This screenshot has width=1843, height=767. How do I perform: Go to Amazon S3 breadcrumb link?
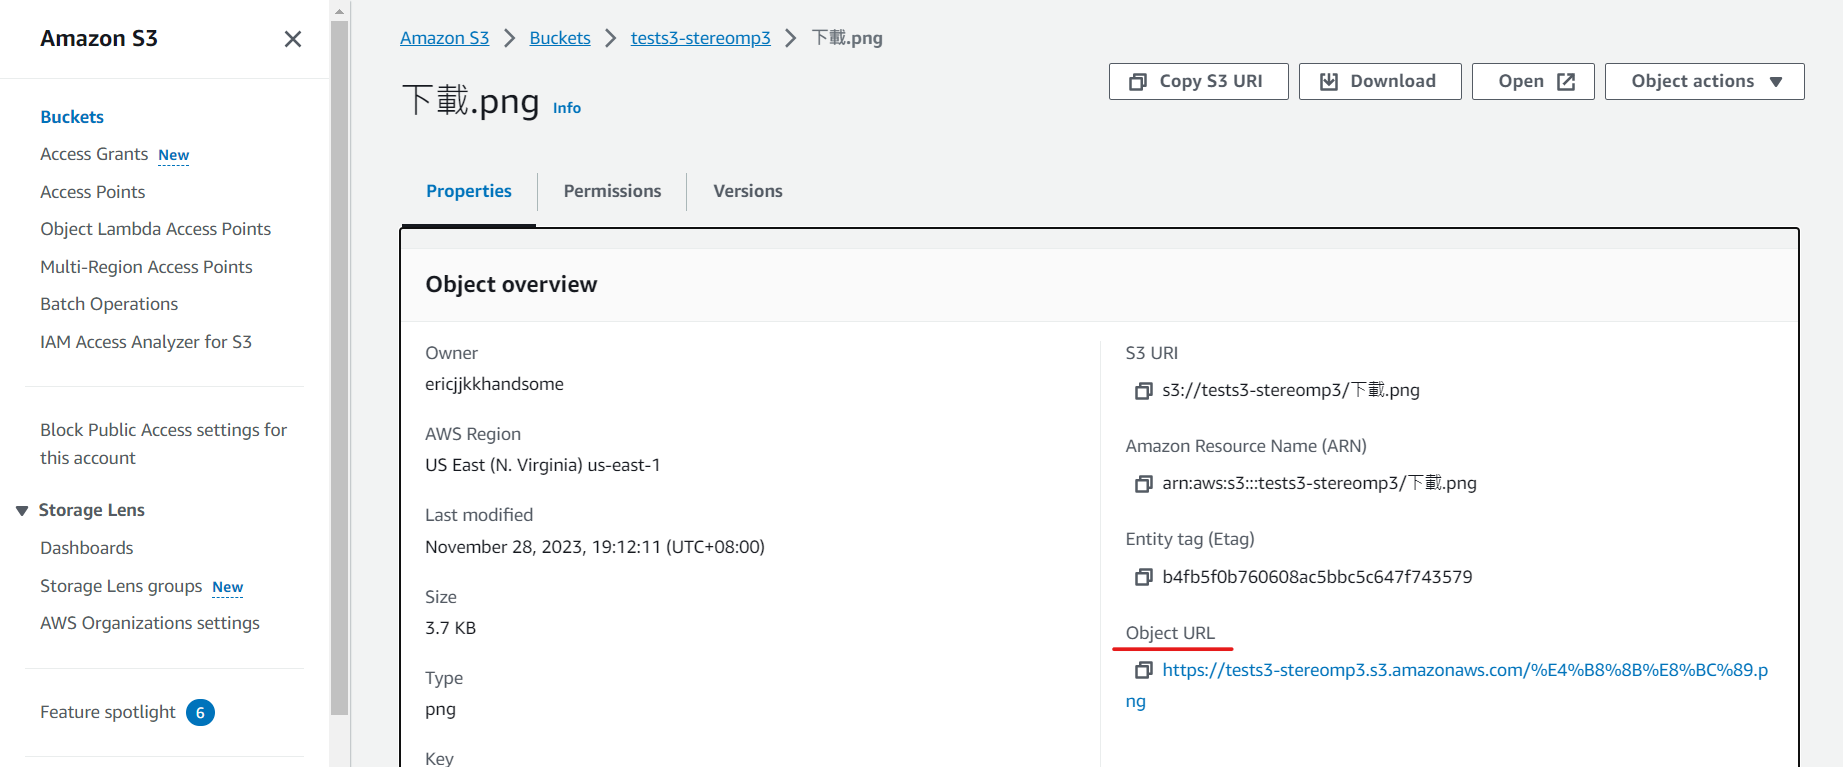pos(444,38)
